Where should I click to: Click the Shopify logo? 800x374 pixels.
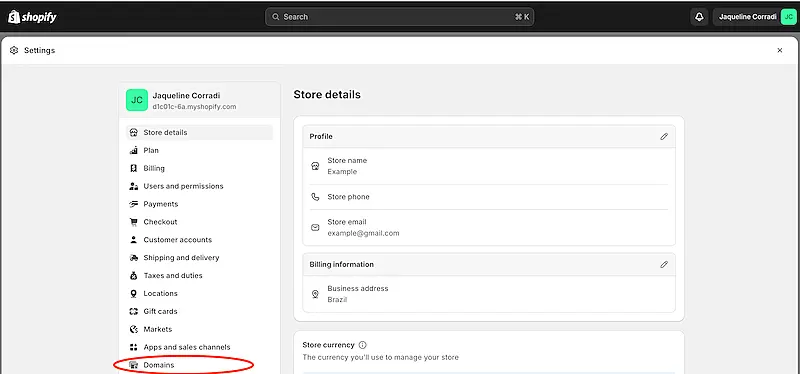(x=32, y=17)
